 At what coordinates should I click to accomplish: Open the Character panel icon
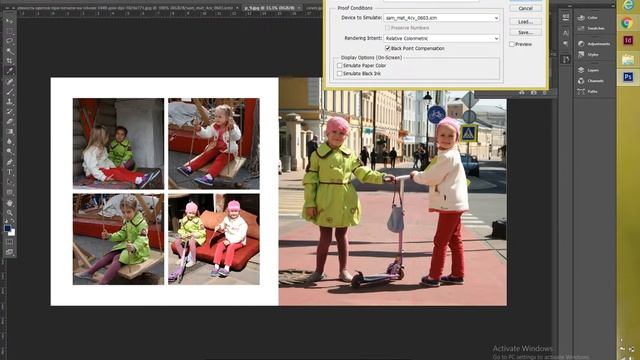[x=566, y=33]
